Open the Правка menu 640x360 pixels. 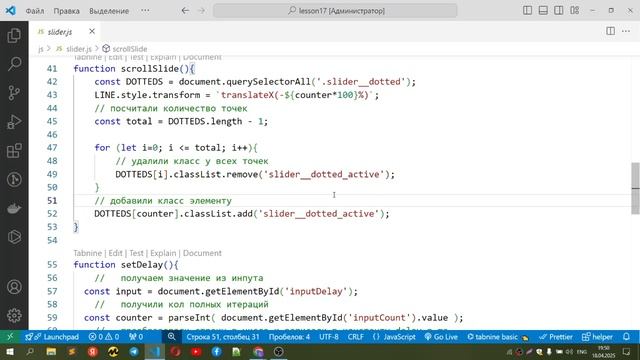tap(67, 11)
